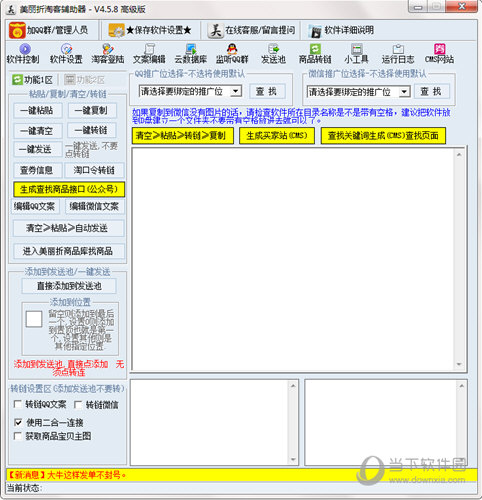
Task: Click 编辑QQ文案 button
Action: point(35,207)
